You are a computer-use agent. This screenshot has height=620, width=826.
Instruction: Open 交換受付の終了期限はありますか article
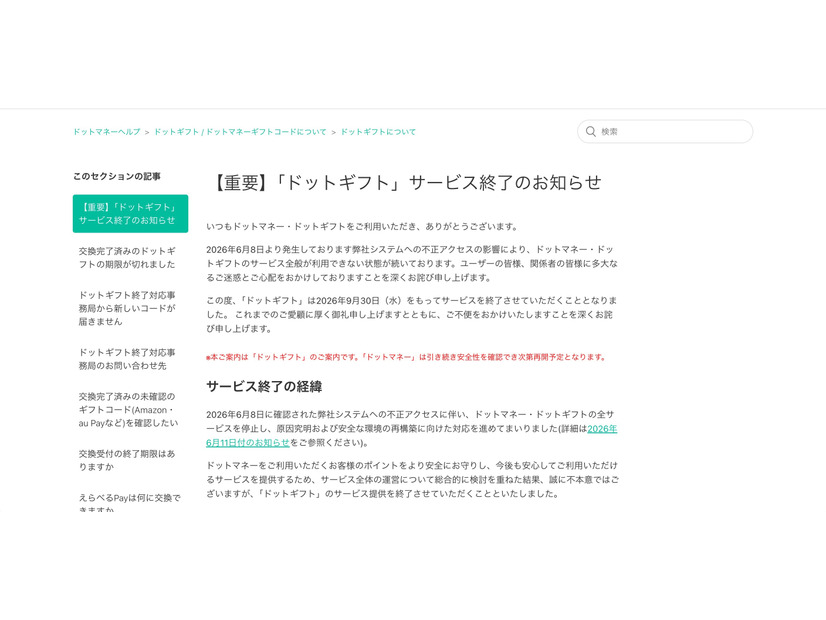click(127, 460)
